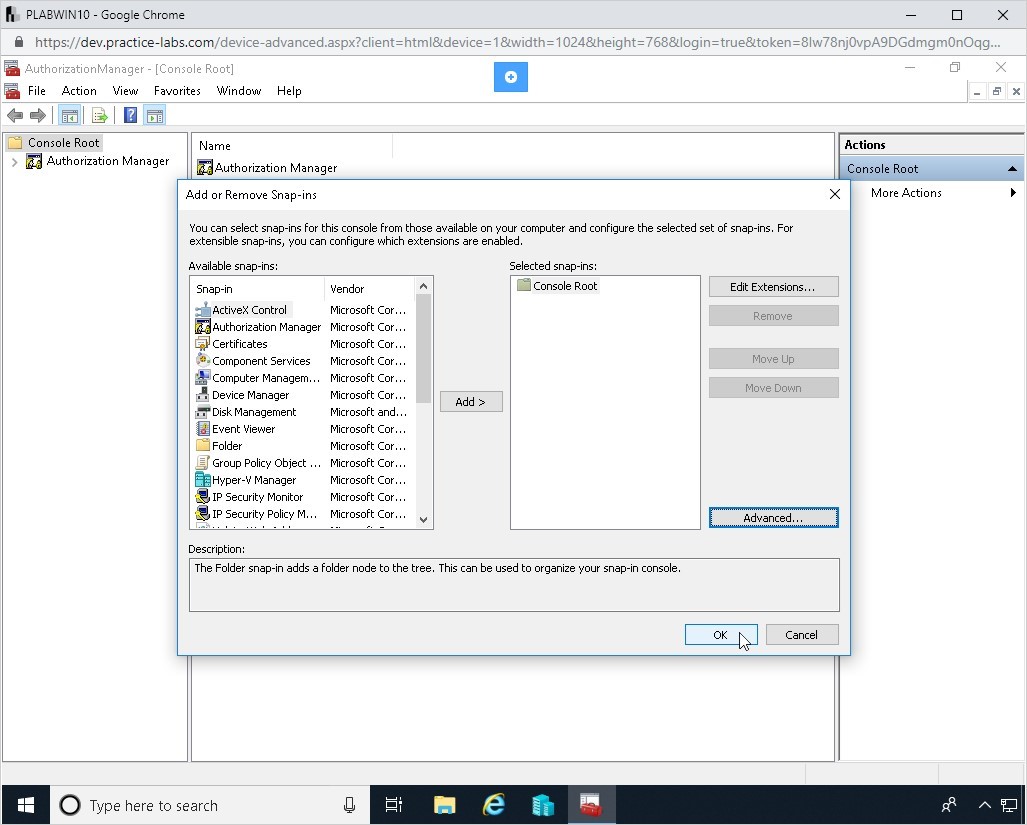This screenshot has height=825, width=1027.
Task: Click the Name column header in console
Action: tap(293, 145)
